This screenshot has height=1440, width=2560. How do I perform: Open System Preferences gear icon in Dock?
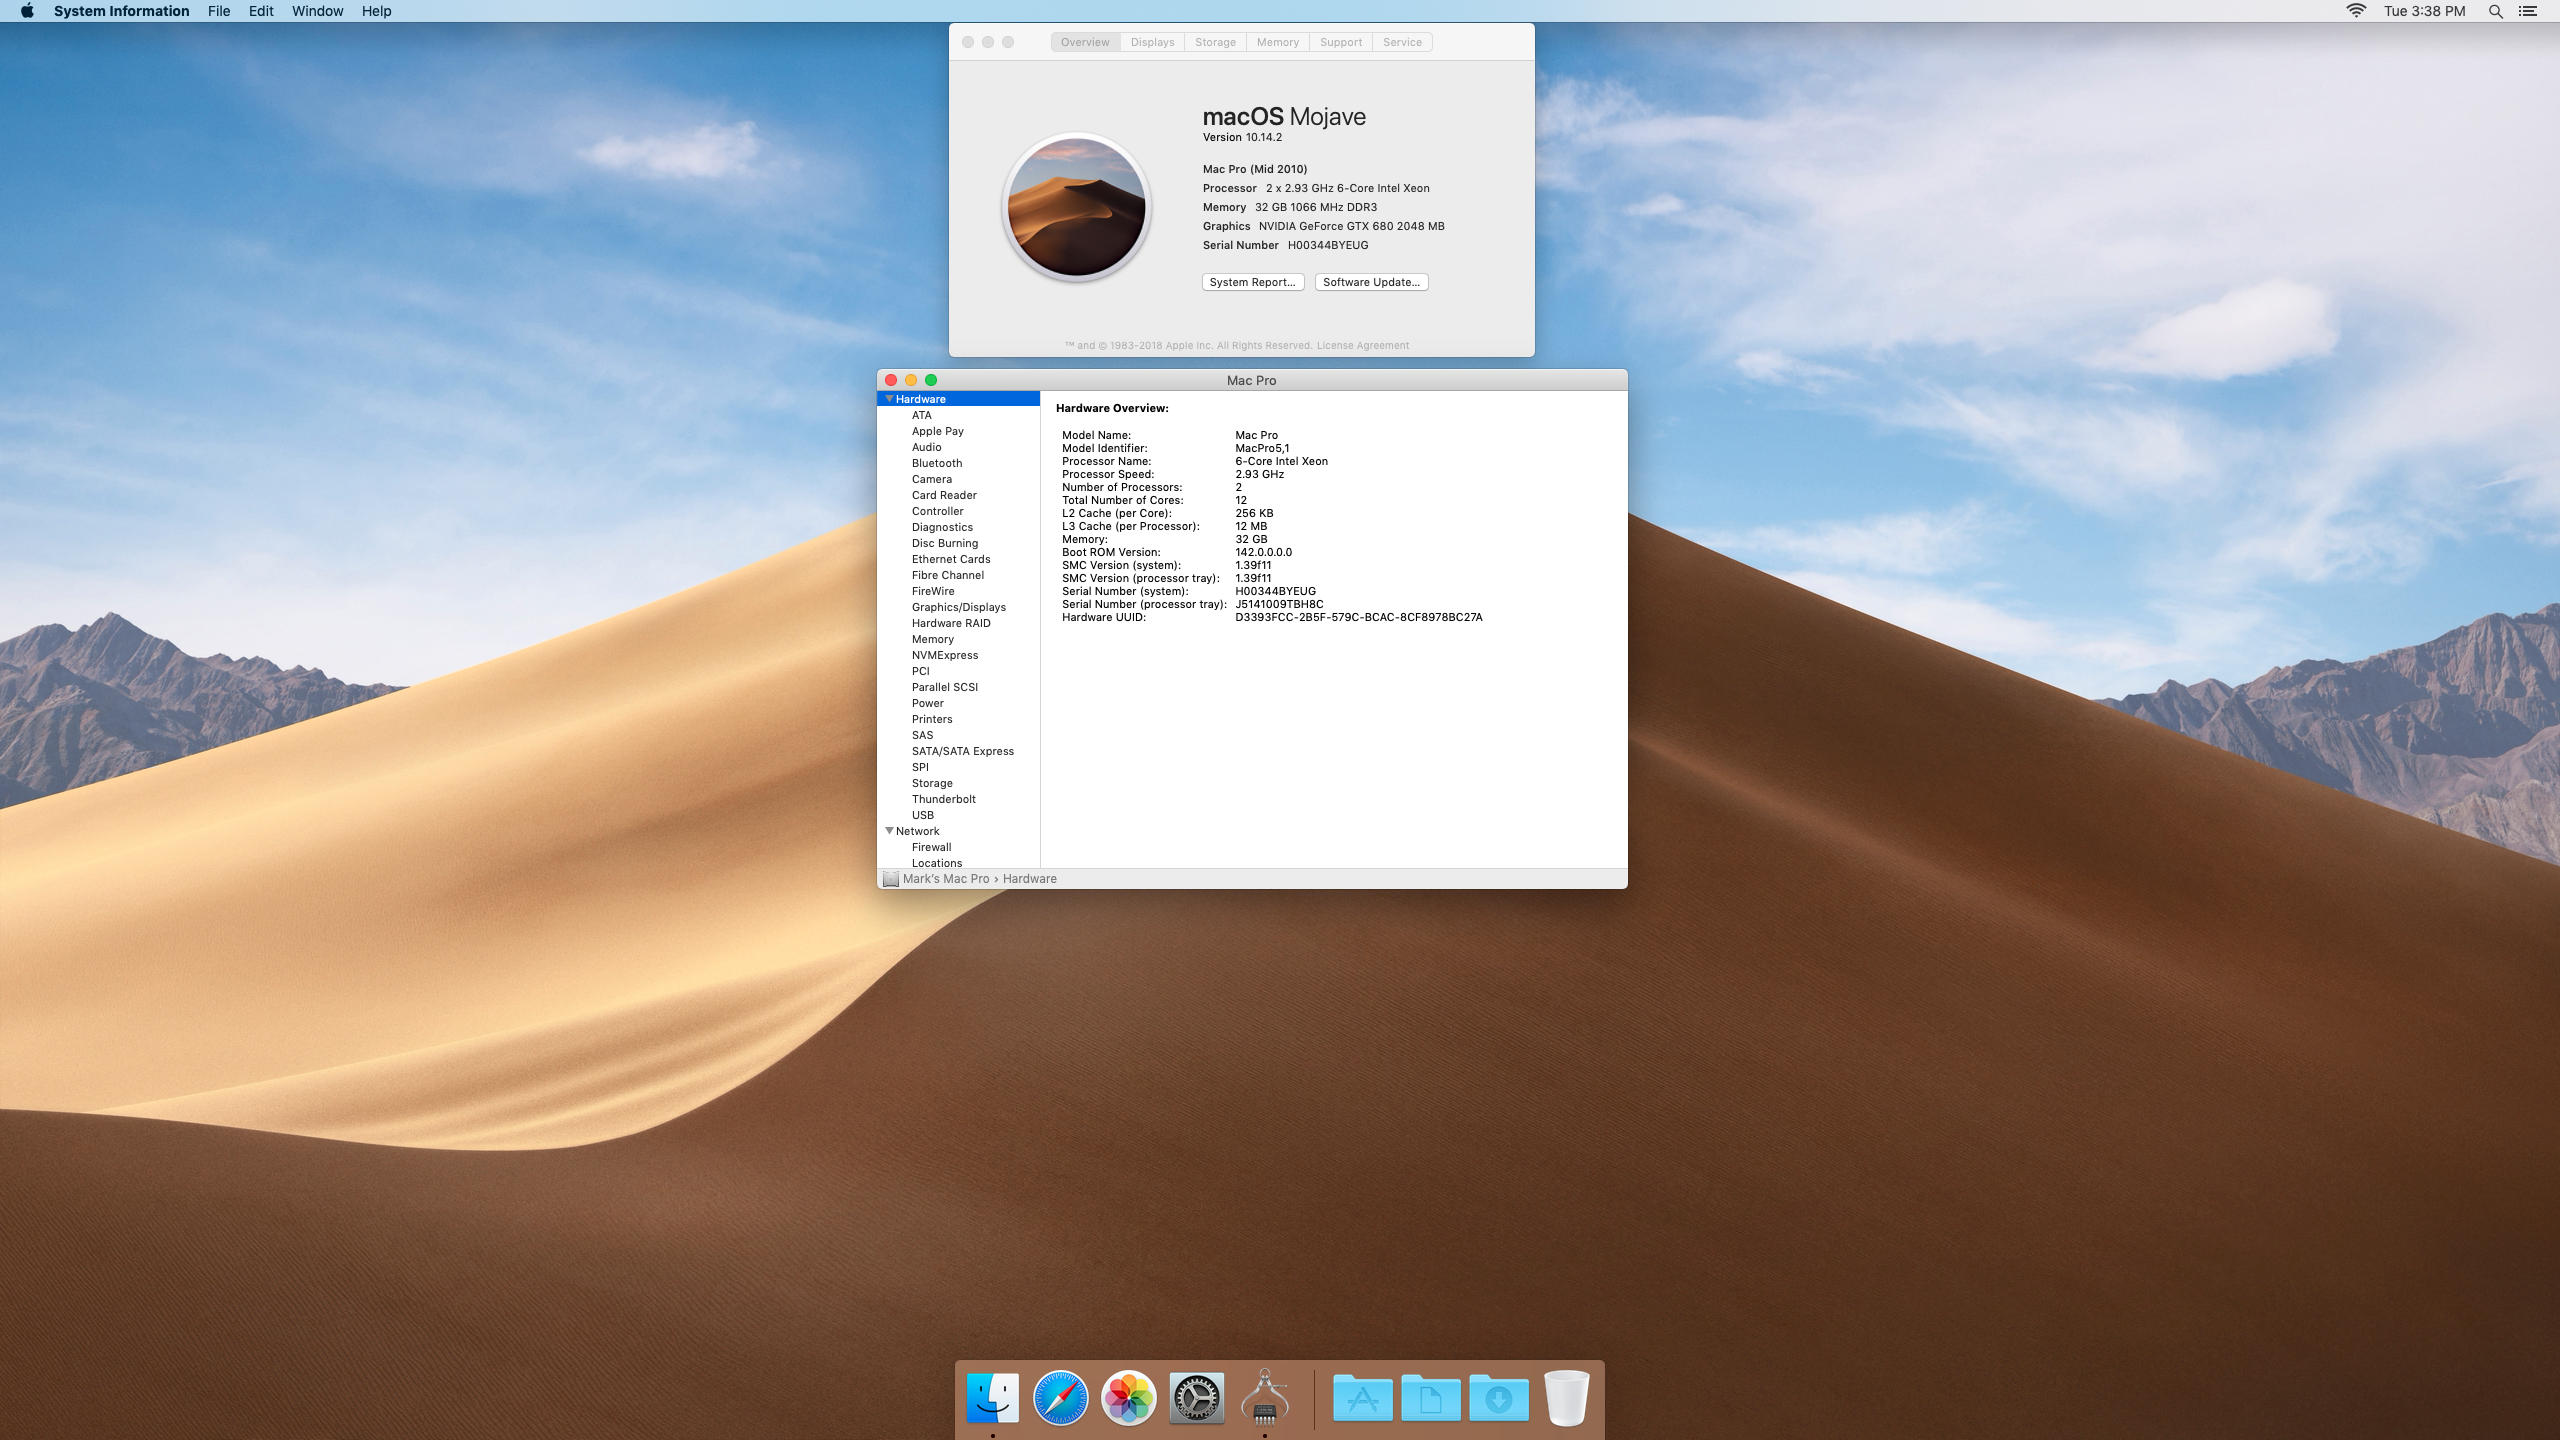pyautogui.click(x=1197, y=1397)
